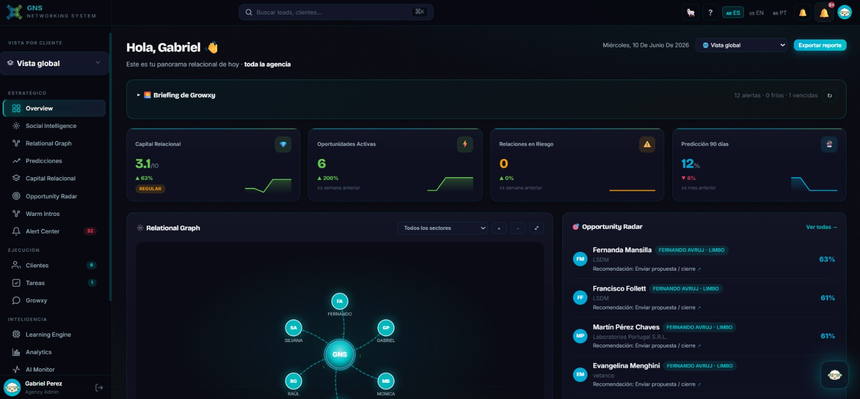This screenshot has width=860, height=399.
Task: Click the search input field
Action: 336,12
